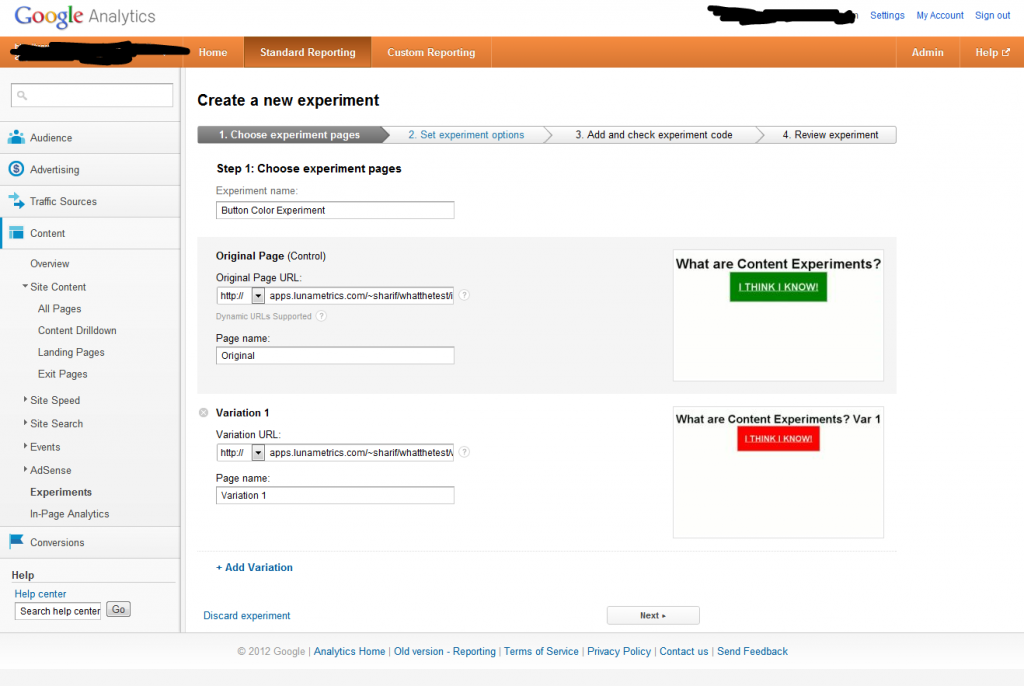The width and height of the screenshot is (1024, 686).
Task: Select Landing Pages in sidebar
Action: [x=71, y=352]
